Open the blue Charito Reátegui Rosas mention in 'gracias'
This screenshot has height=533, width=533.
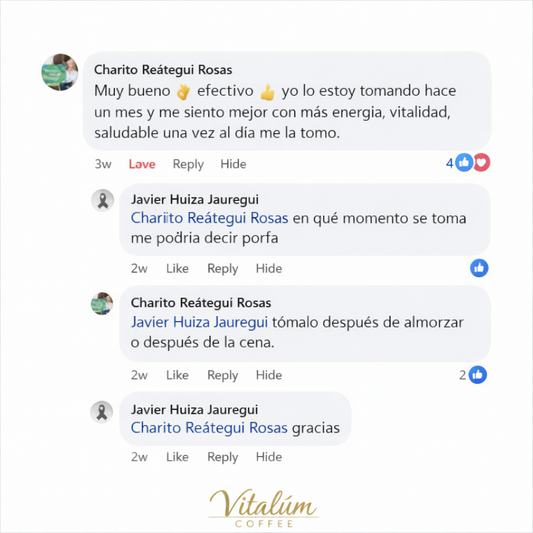pos(209,428)
